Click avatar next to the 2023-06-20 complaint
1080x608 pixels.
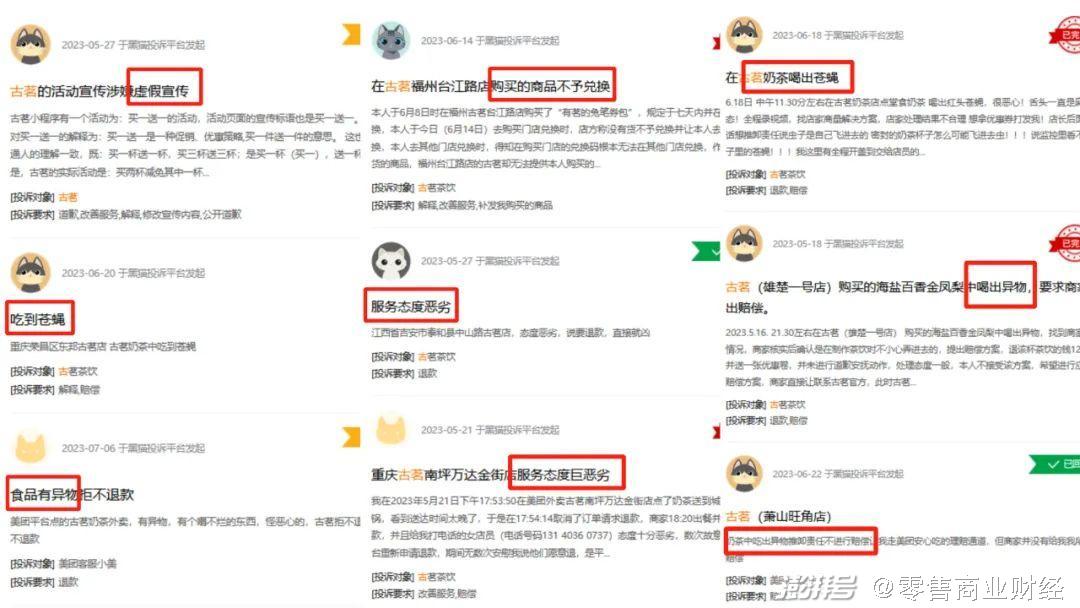30,273
